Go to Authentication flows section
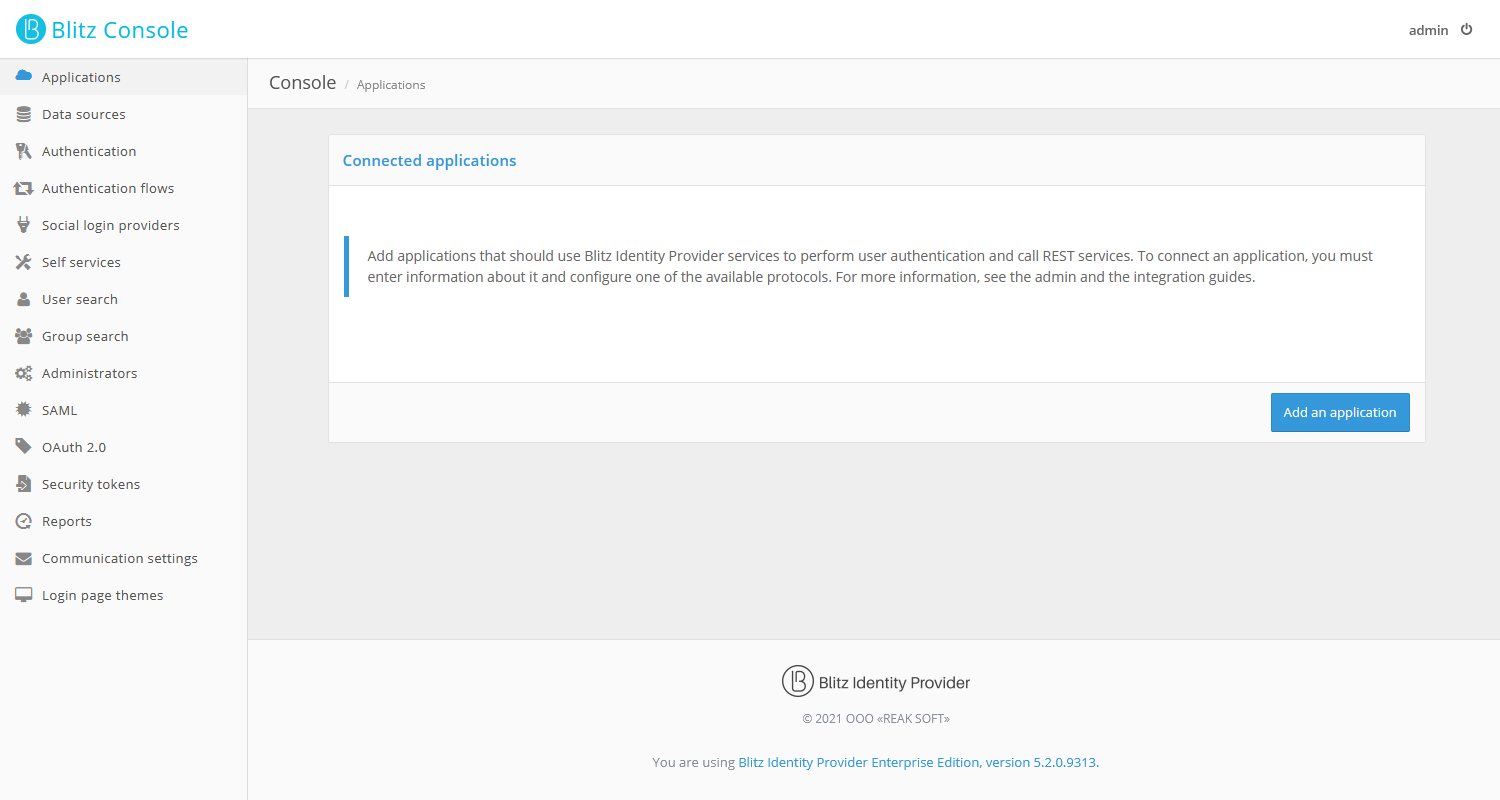This screenshot has width=1500, height=800. click(x=124, y=188)
